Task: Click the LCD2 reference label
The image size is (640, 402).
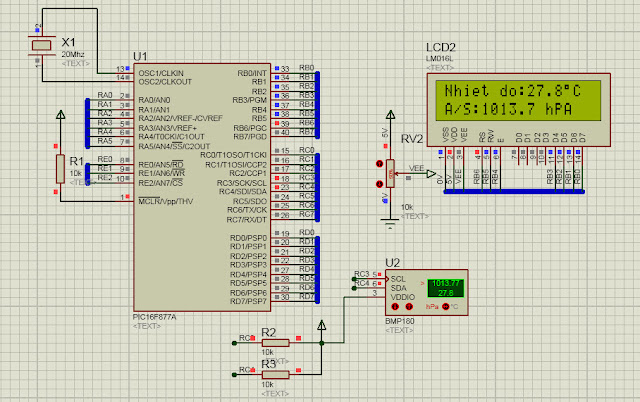Action: pos(440,47)
